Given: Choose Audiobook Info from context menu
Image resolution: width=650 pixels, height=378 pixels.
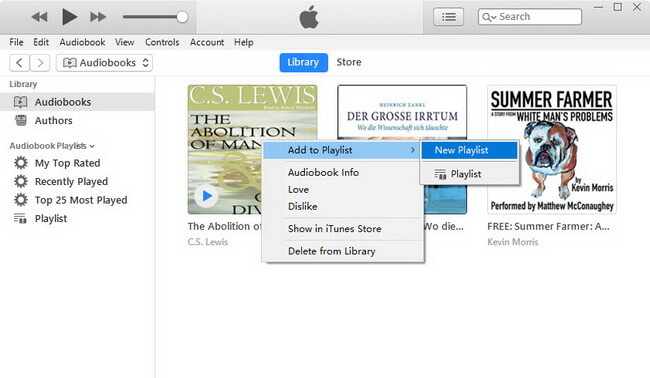Looking at the screenshot, I should click(323, 172).
